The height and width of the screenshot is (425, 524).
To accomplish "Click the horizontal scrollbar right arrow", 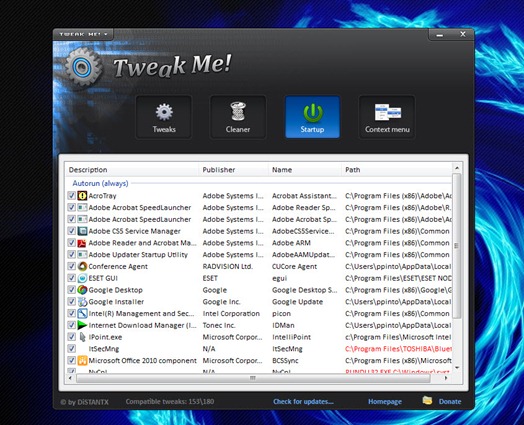I will tap(446, 378).
